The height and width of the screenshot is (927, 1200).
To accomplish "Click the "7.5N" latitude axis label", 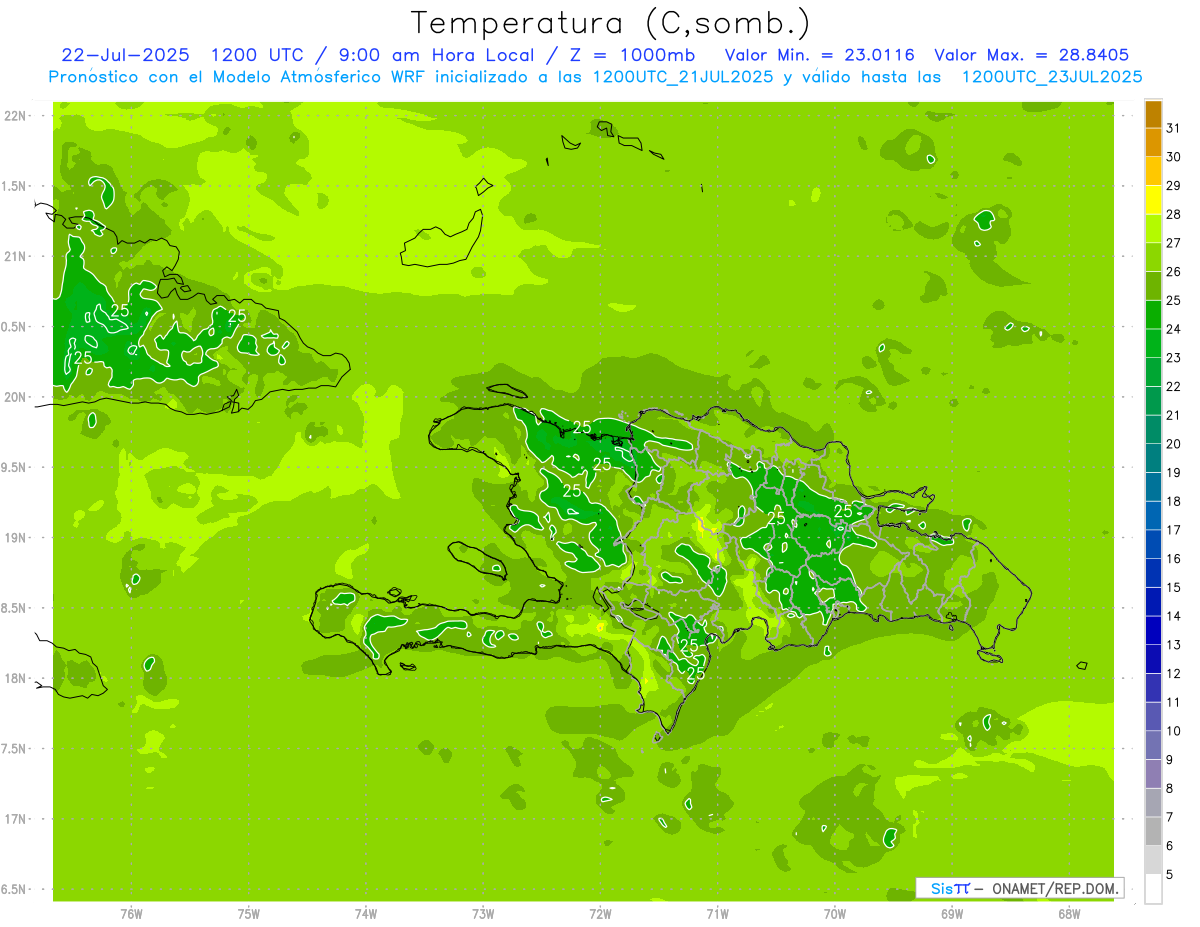I will click(14, 749).
